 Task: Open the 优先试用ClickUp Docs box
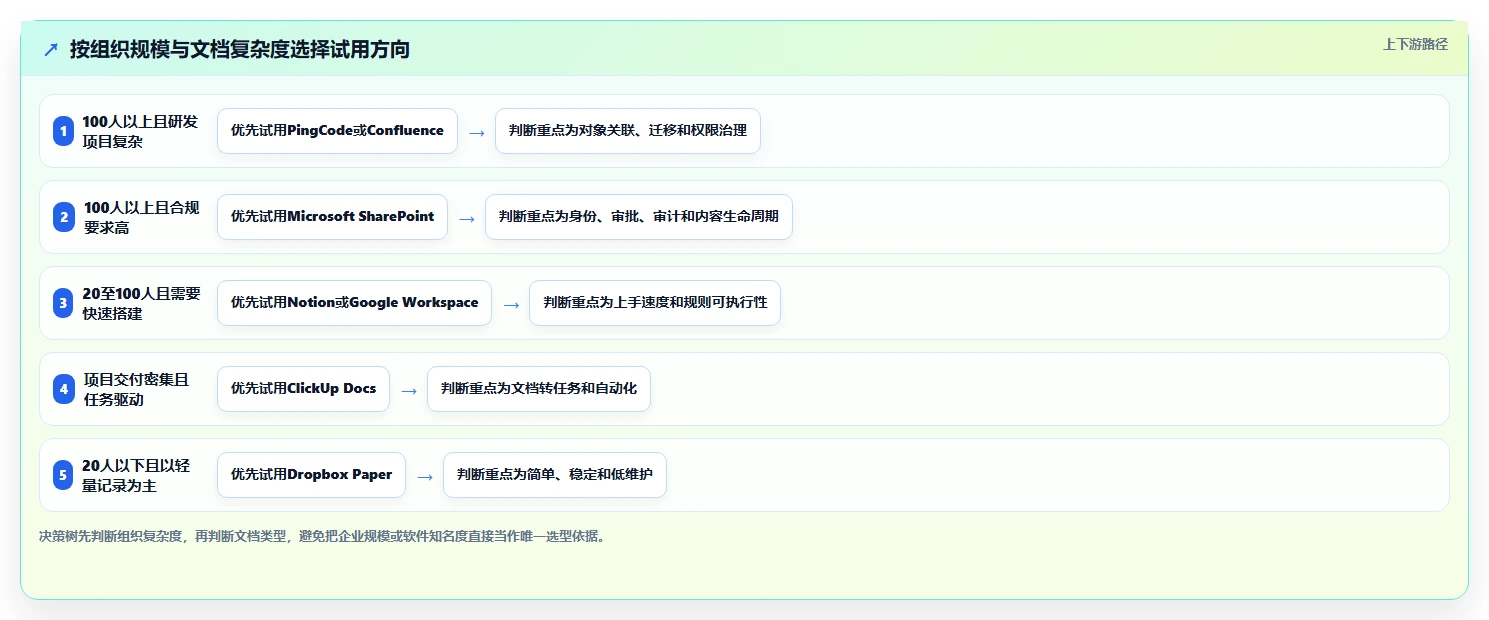coord(303,389)
